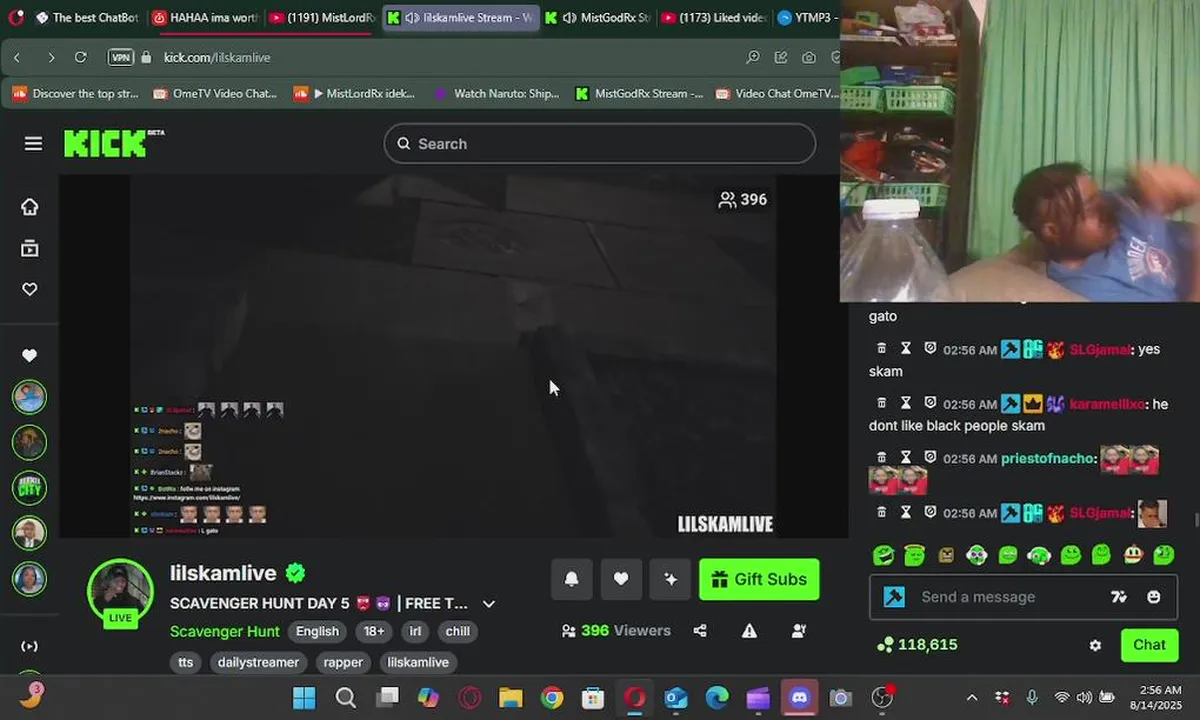The height and width of the screenshot is (720, 1200).
Task: Open the Deeno City channel avatar
Action: tap(30, 488)
